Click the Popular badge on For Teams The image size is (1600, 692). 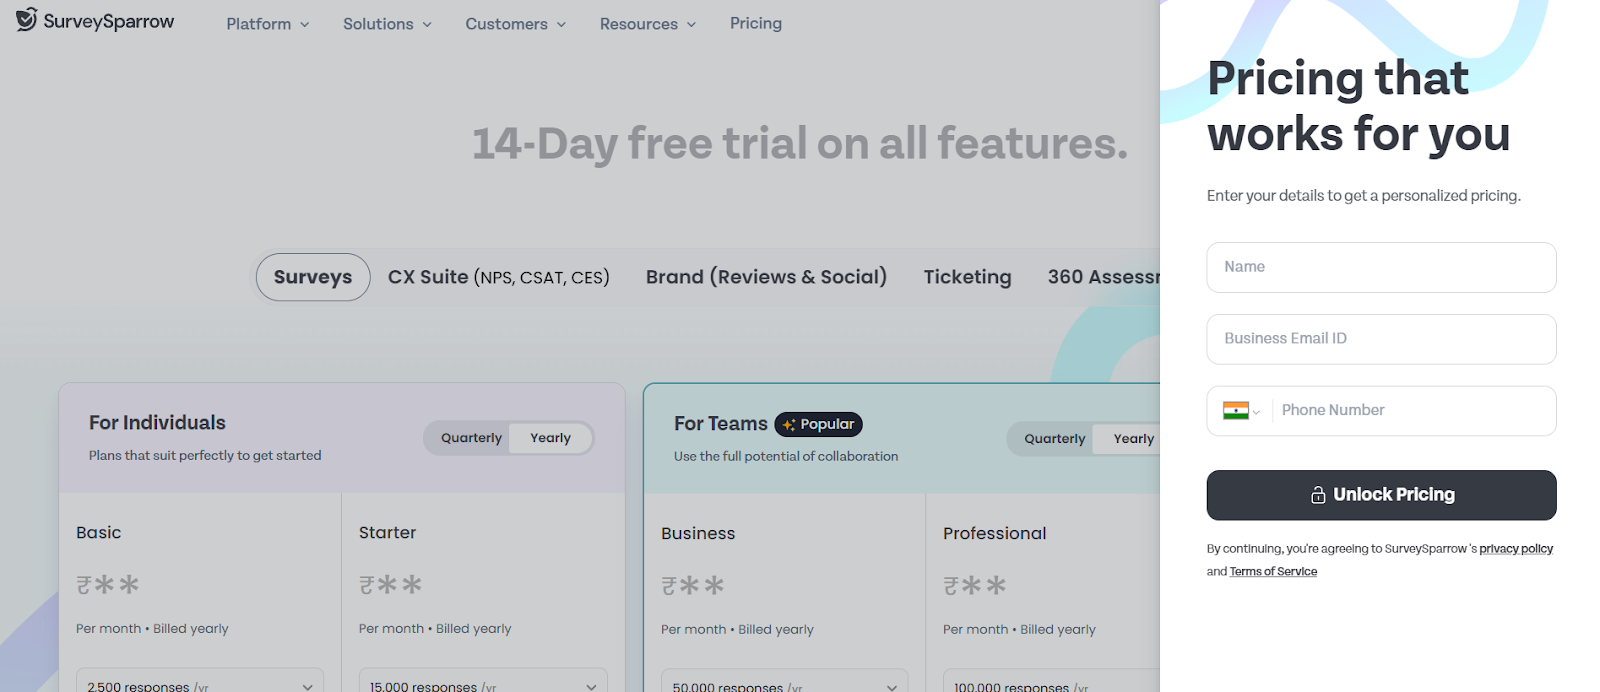(818, 424)
